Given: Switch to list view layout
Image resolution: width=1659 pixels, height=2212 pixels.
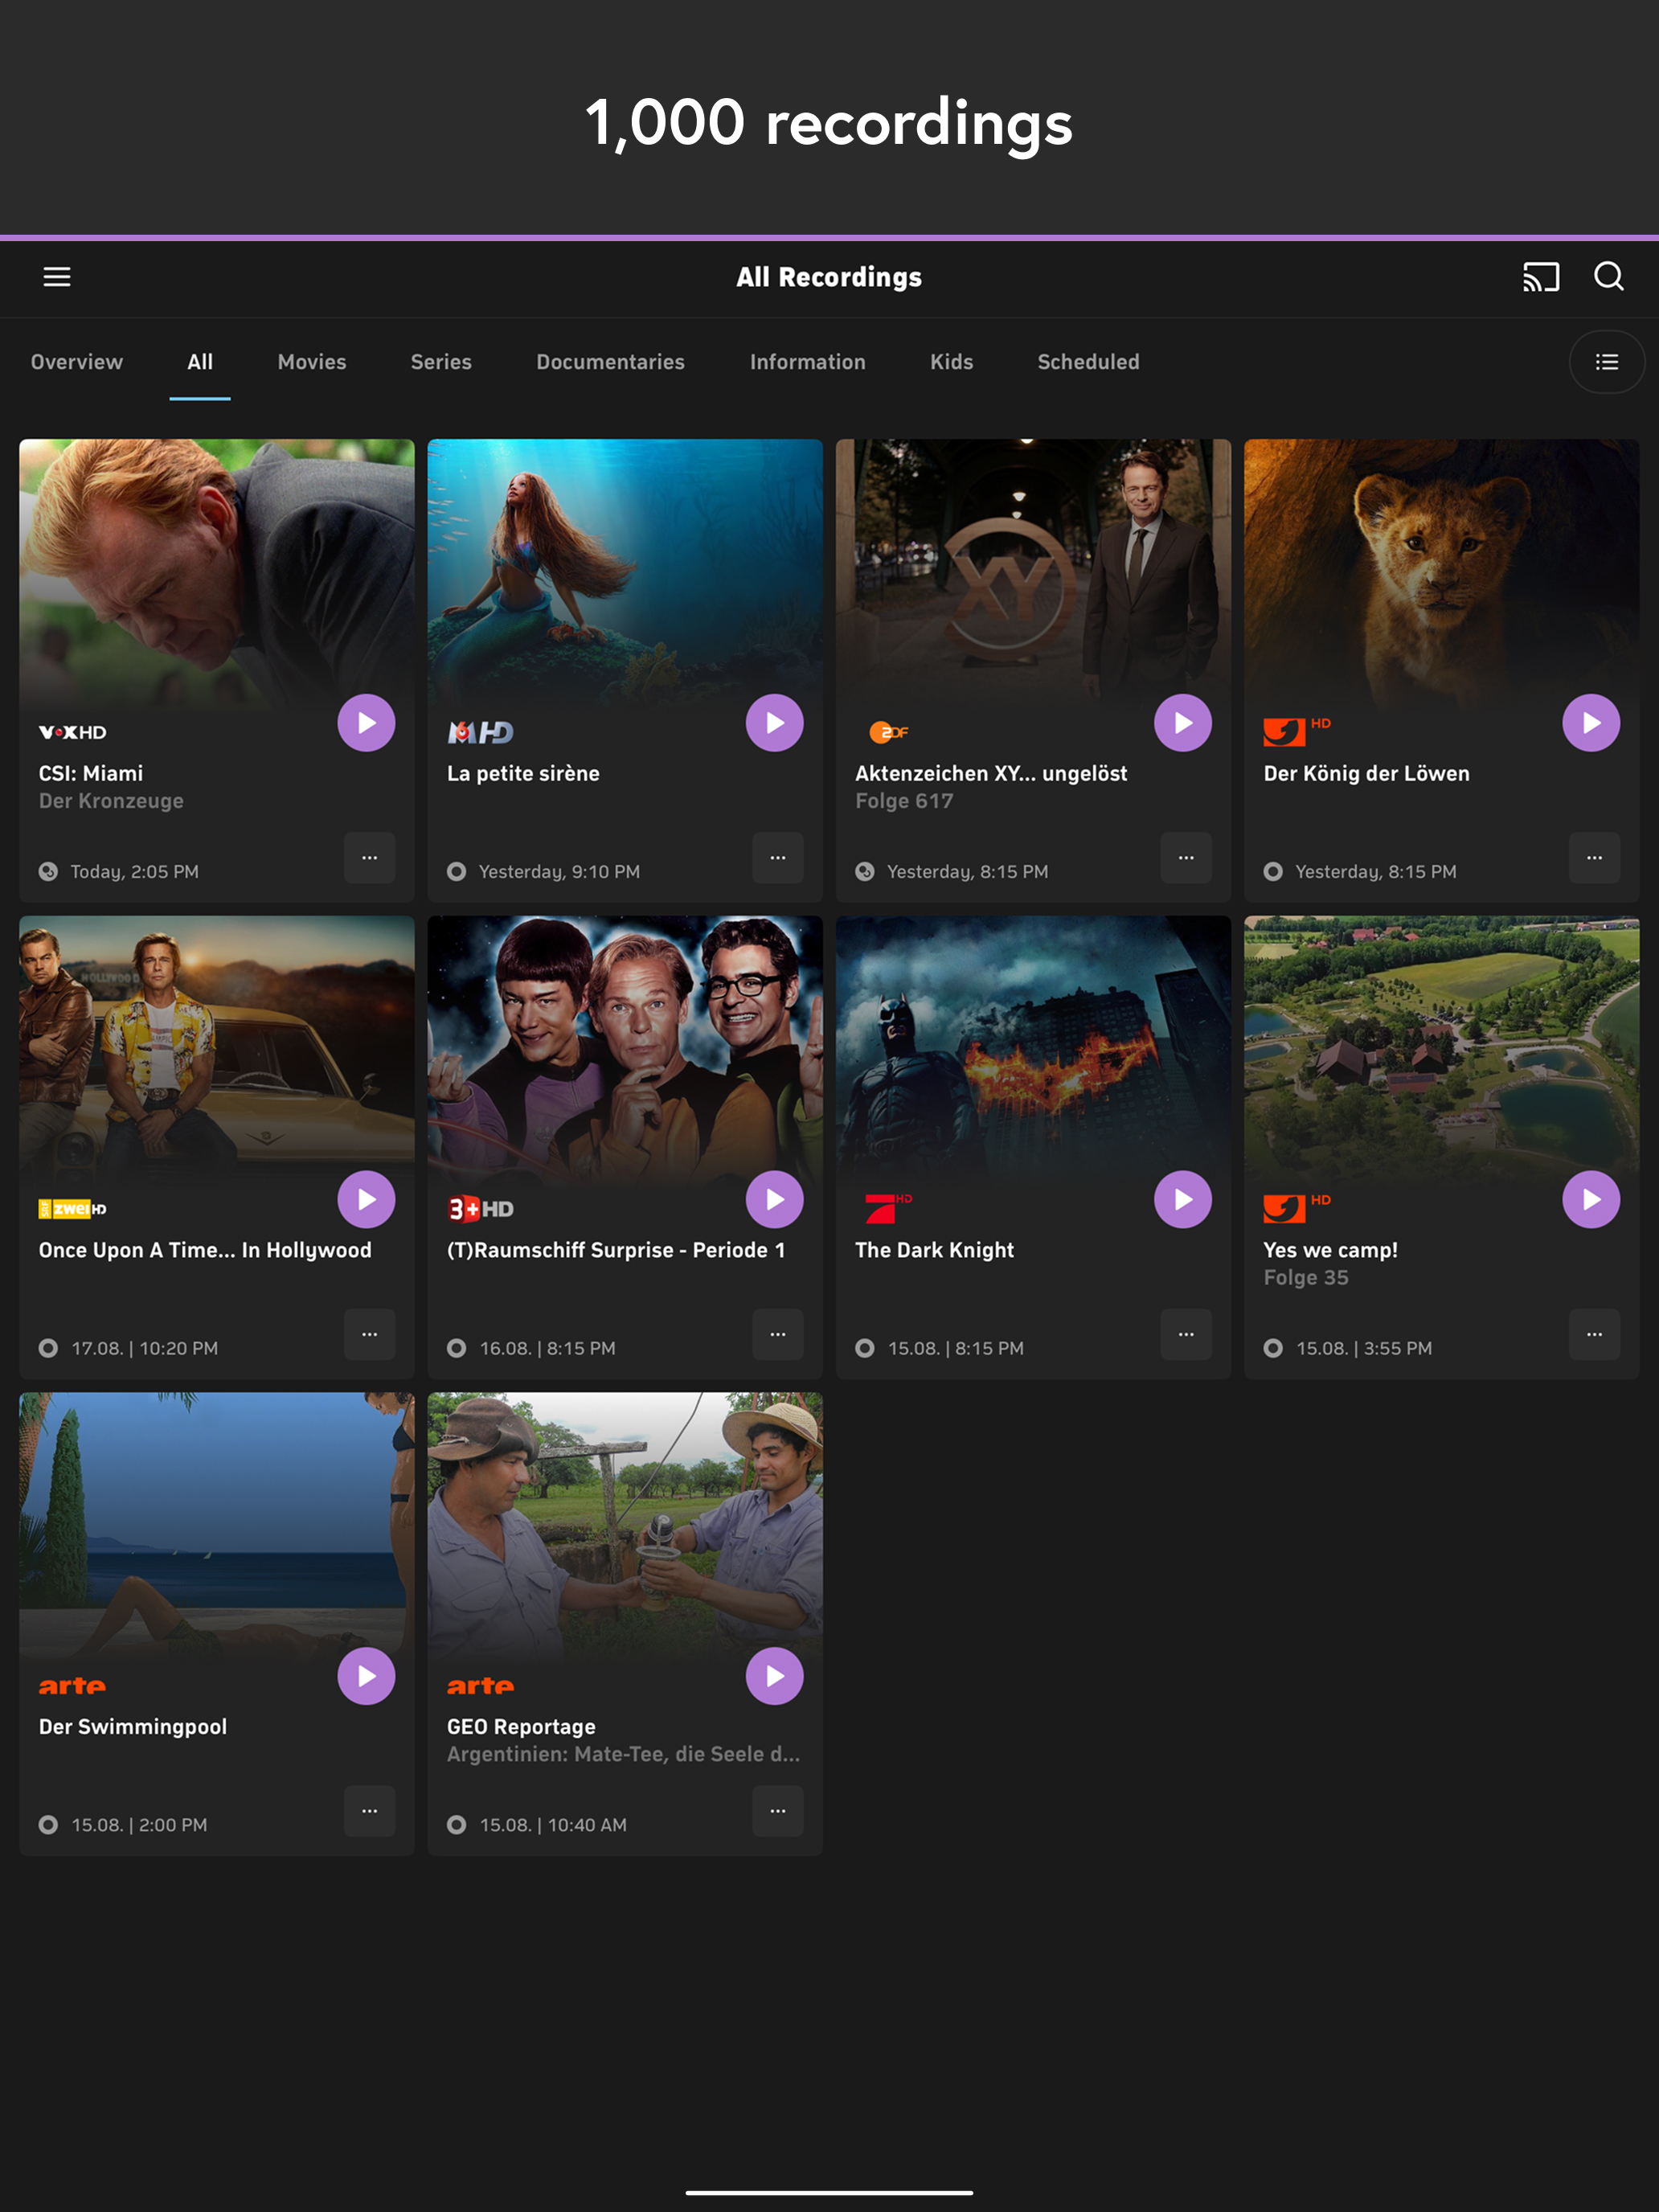Looking at the screenshot, I should pyautogui.click(x=1607, y=362).
